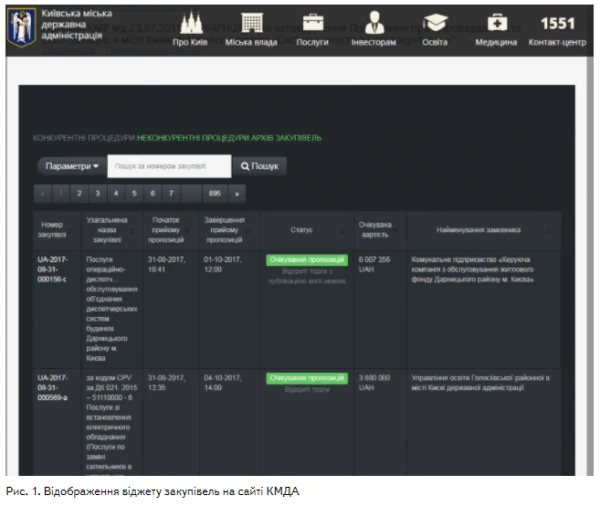Click the Освіта graduation cap icon

click(x=435, y=22)
